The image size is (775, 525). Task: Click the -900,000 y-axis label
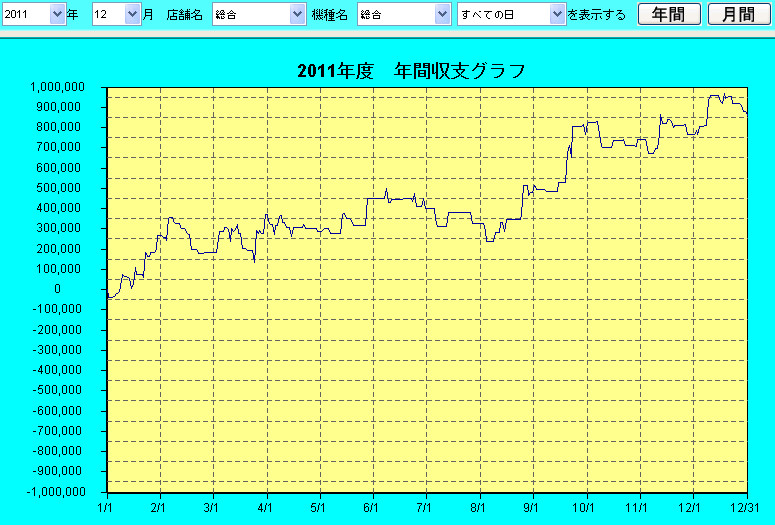pyautogui.click(x=59, y=471)
